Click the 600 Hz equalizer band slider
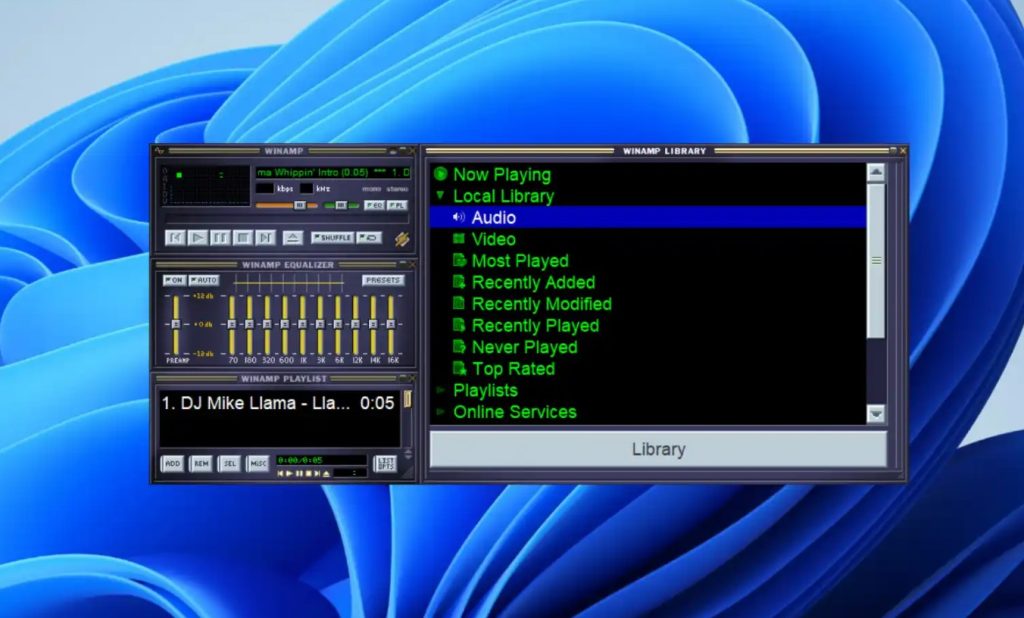1024x618 pixels. coord(285,325)
